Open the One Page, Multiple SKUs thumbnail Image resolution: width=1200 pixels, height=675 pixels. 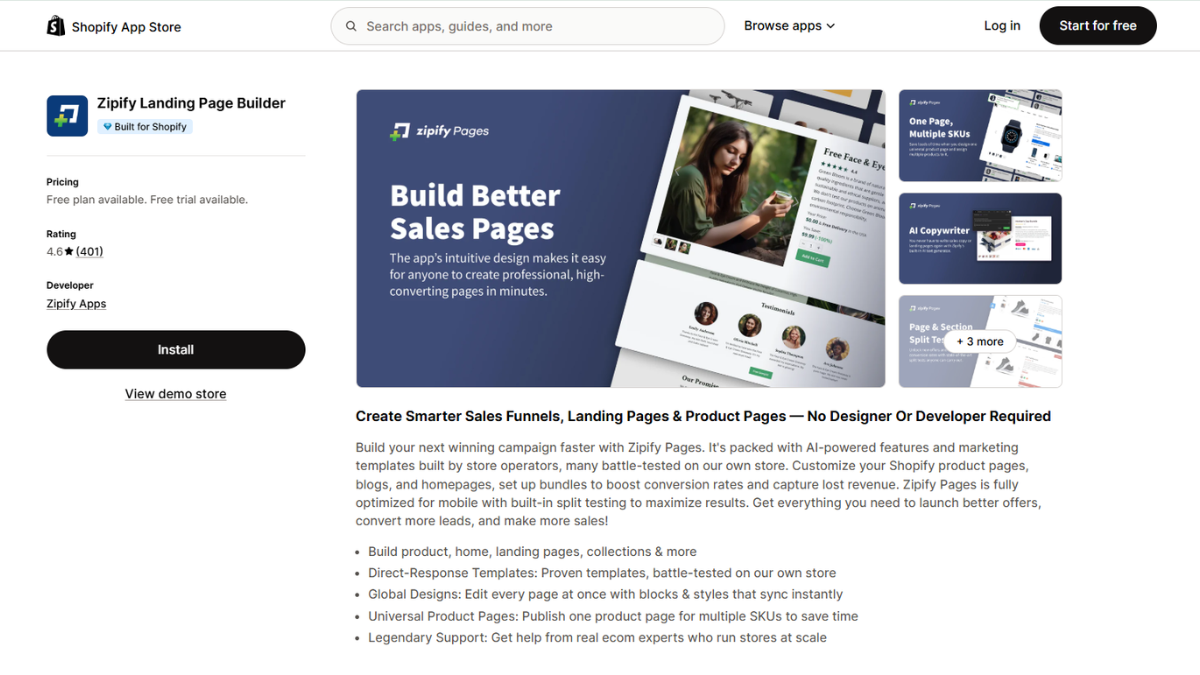pyautogui.click(x=980, y=136)
